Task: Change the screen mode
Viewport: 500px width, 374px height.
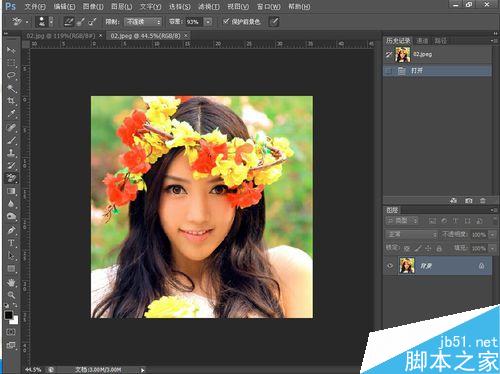Action: click(11, 345)
